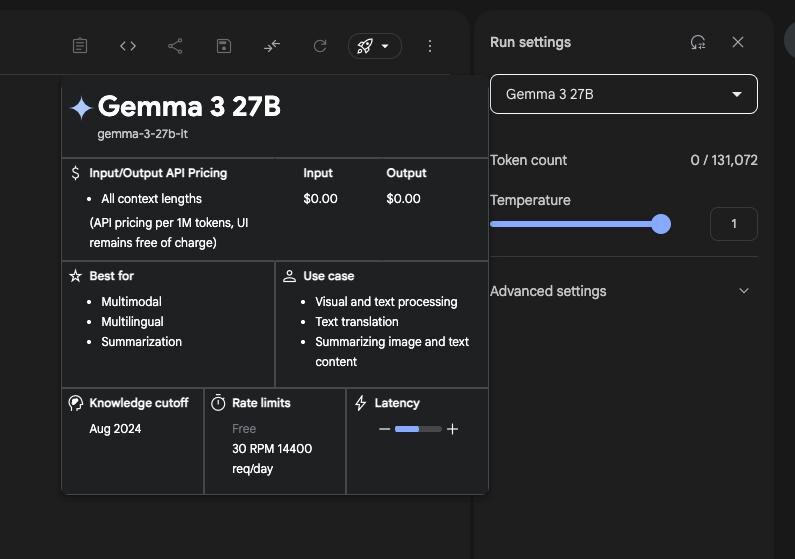795x559 pixels.
Task: Click the user avatar at top right
Action: 790,40
